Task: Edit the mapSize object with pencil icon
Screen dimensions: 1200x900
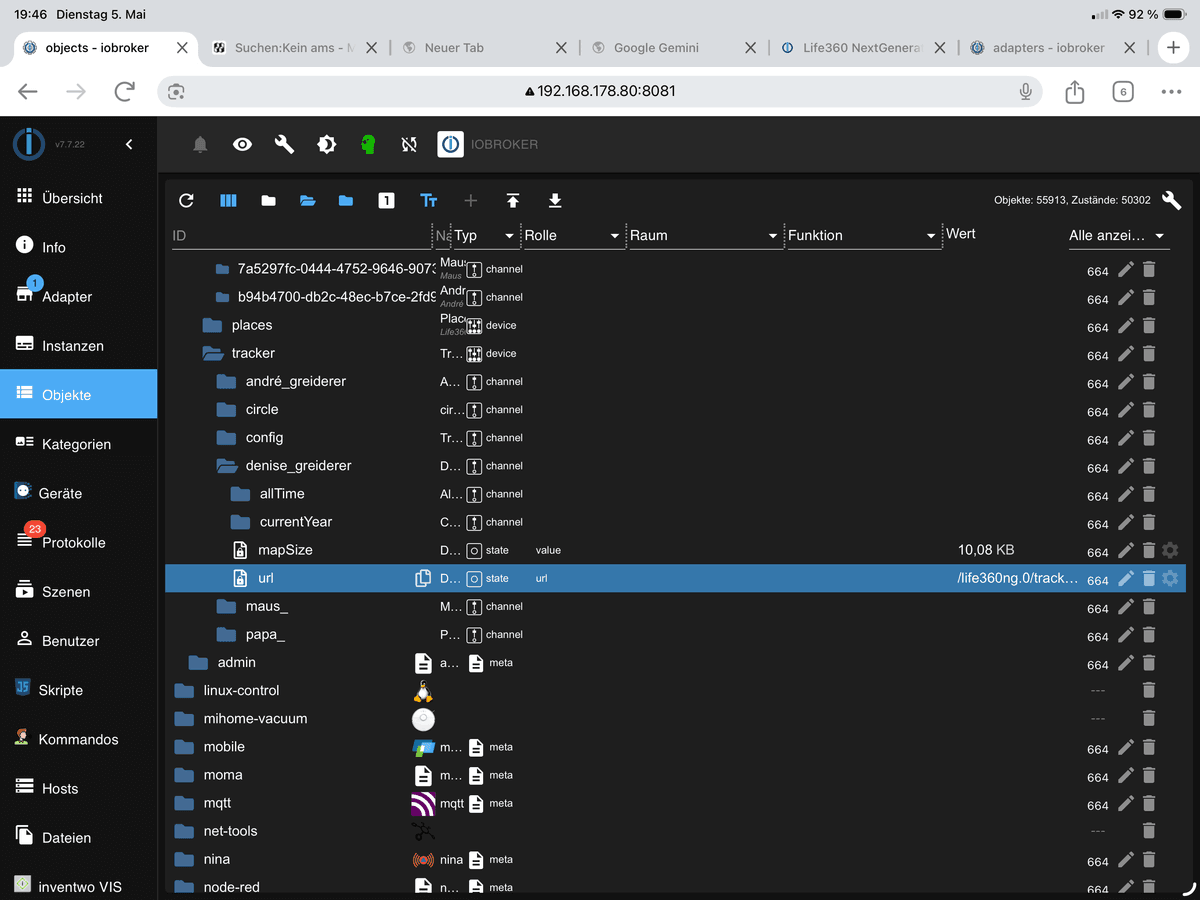Action: (x=1126, y=550)
